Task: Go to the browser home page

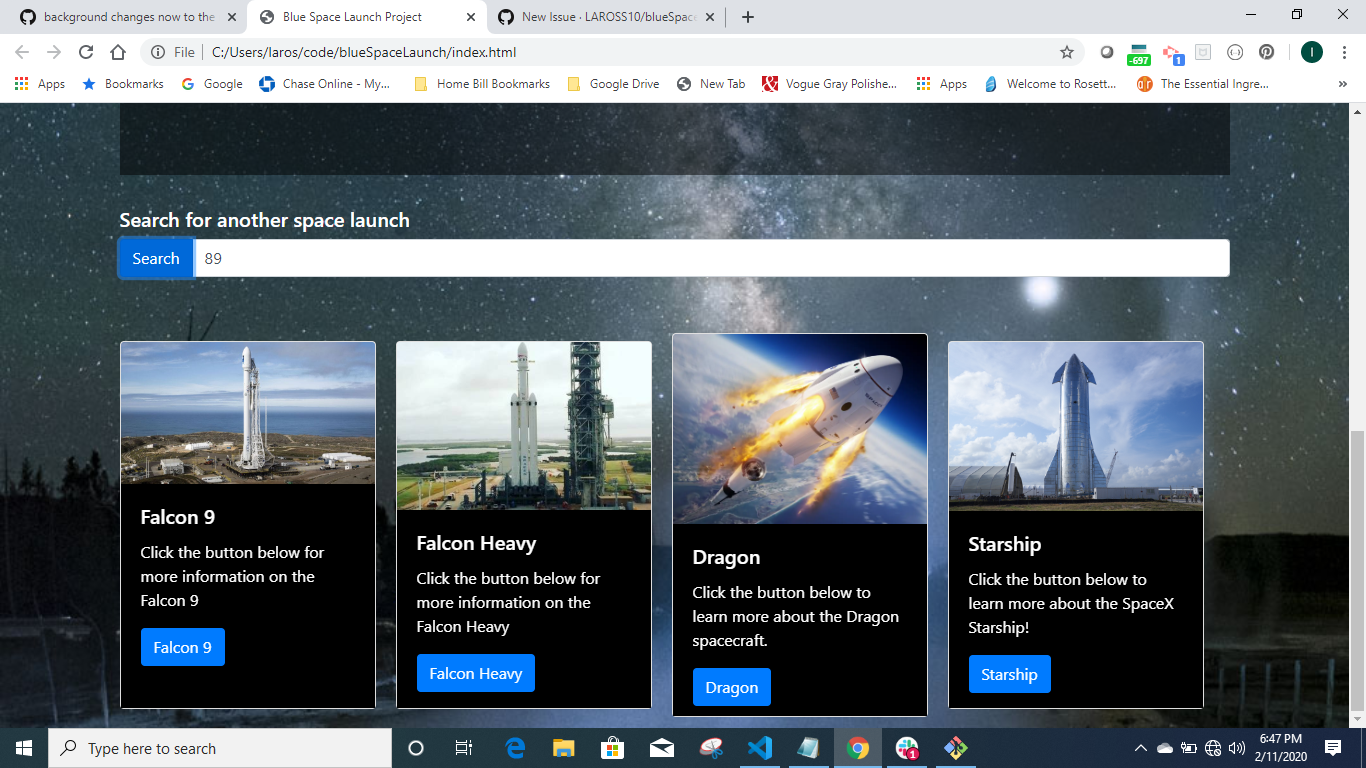Action: [x=118, y=52]
